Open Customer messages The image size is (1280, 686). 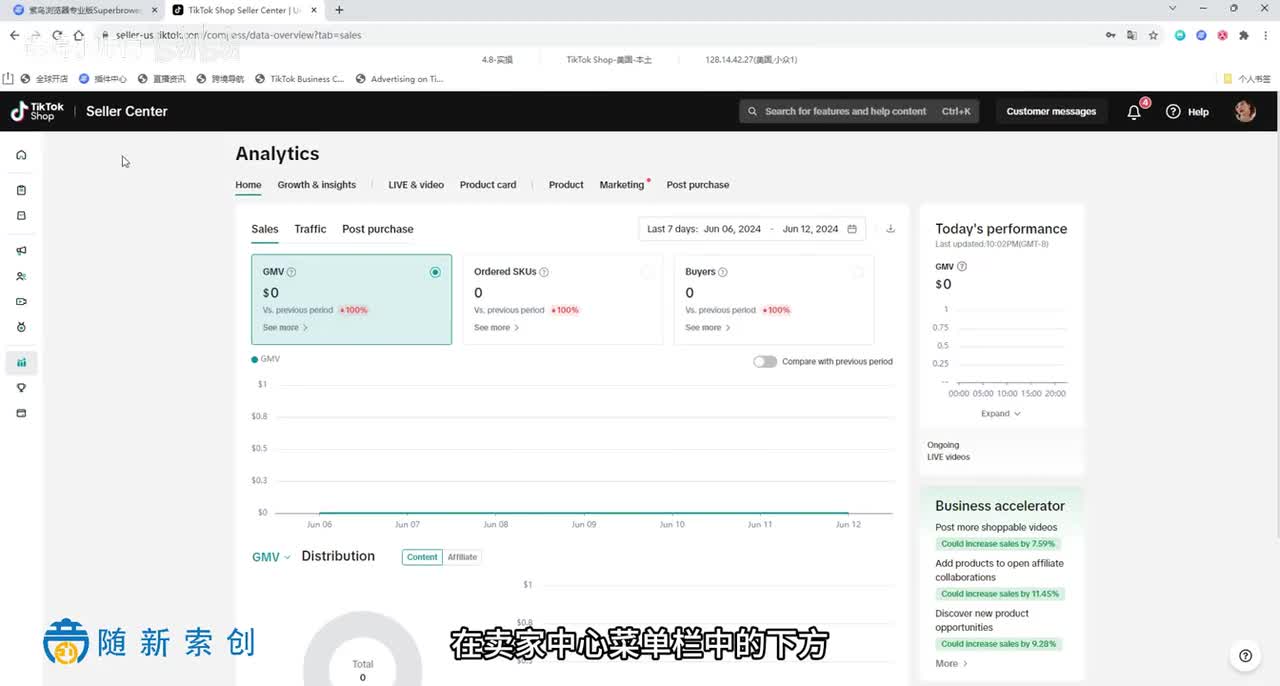coord(1051,112)
